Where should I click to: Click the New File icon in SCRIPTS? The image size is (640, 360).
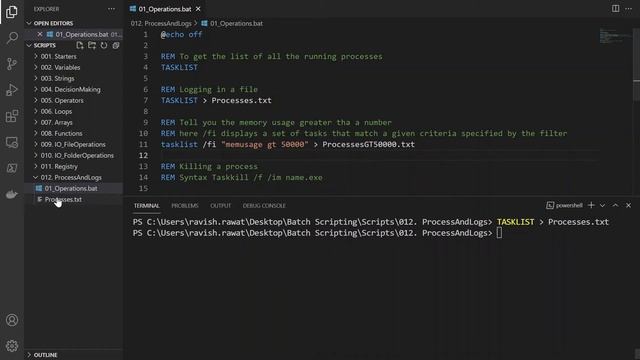80,45
